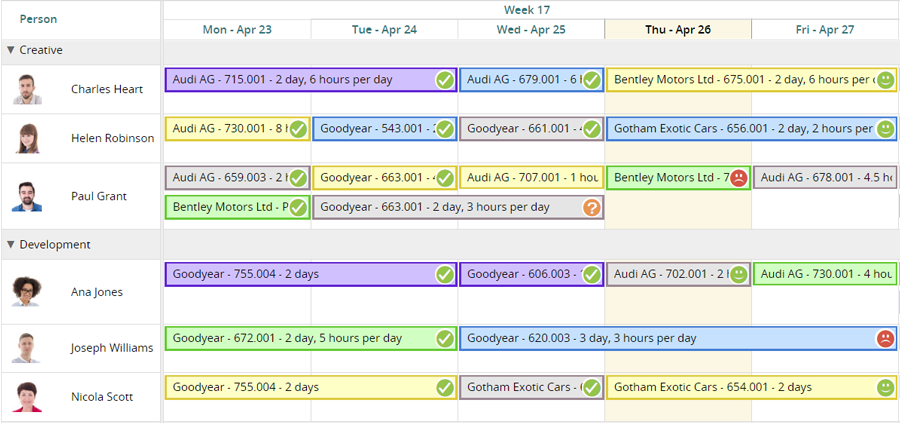Screen dimensions: 900x423
Task: Open Ana Jones's avatar photo
Action: coord(27,292)
